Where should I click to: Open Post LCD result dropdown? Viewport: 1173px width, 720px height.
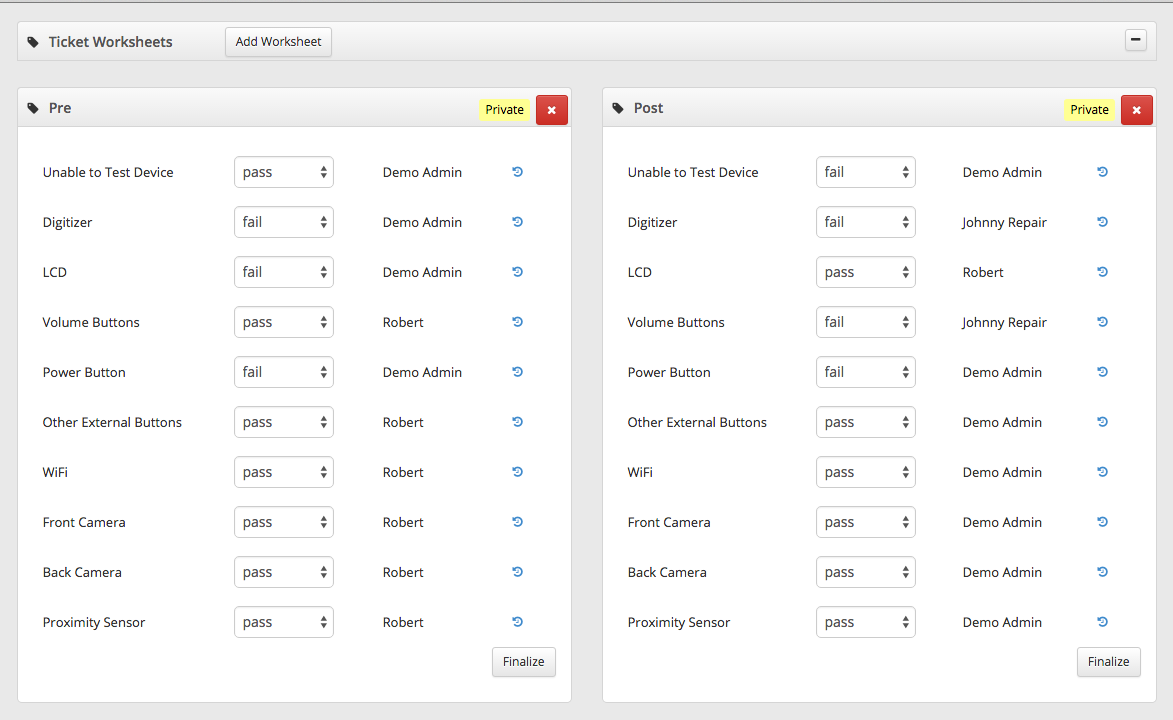[x=865, y=272]
